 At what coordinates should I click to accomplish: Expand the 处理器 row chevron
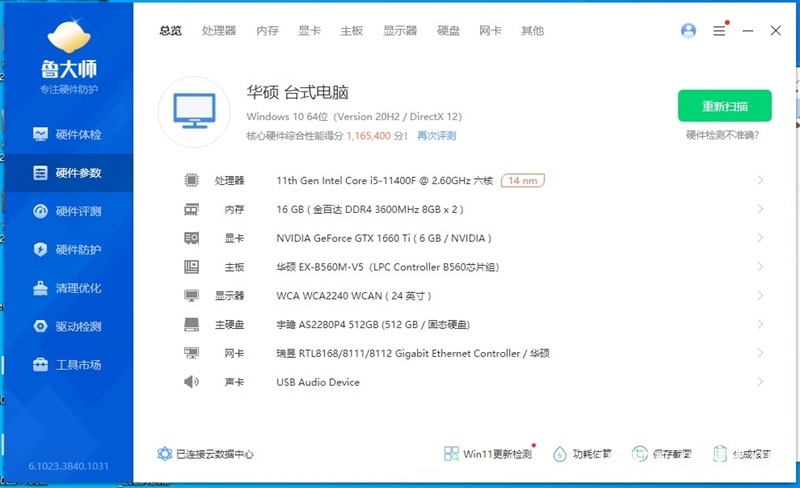click(760, 180)
